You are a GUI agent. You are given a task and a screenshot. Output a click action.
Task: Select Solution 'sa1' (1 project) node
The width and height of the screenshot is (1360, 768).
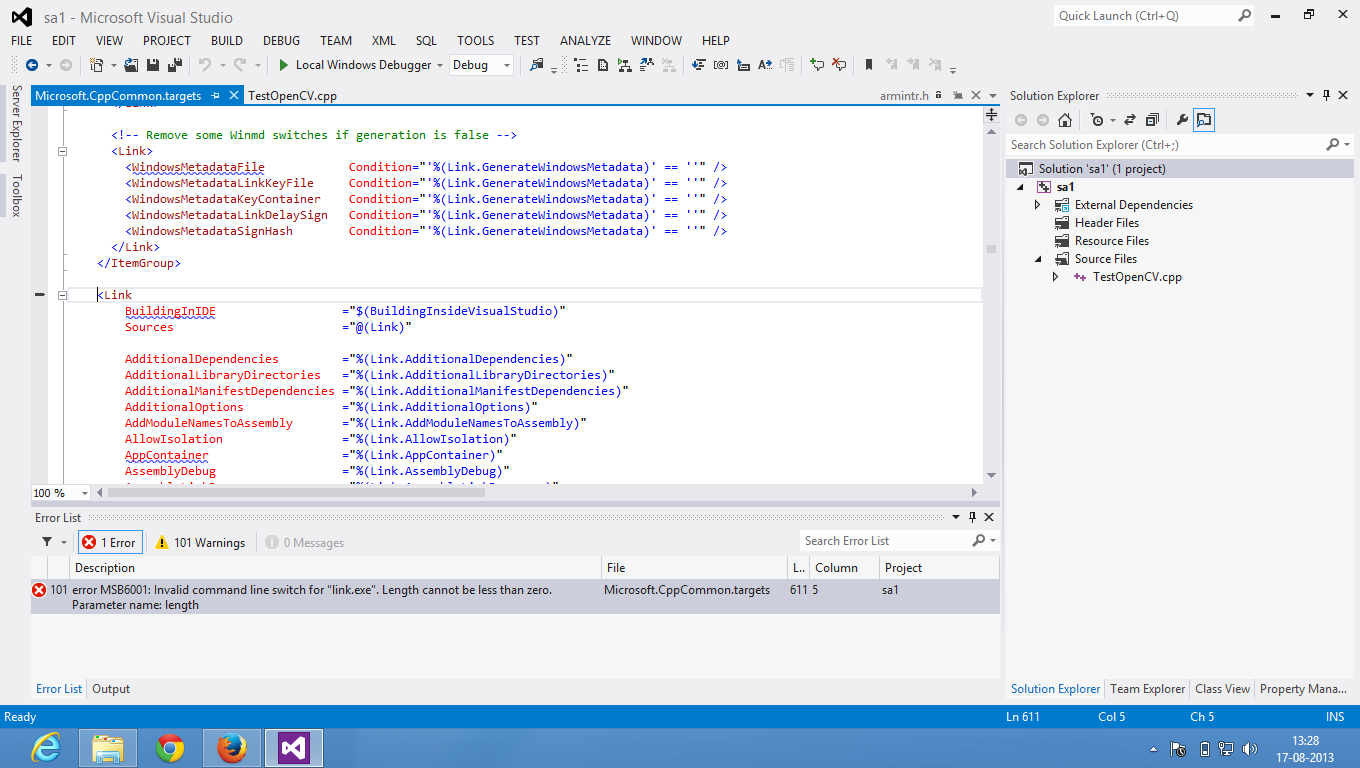(x=1101, y=169)
